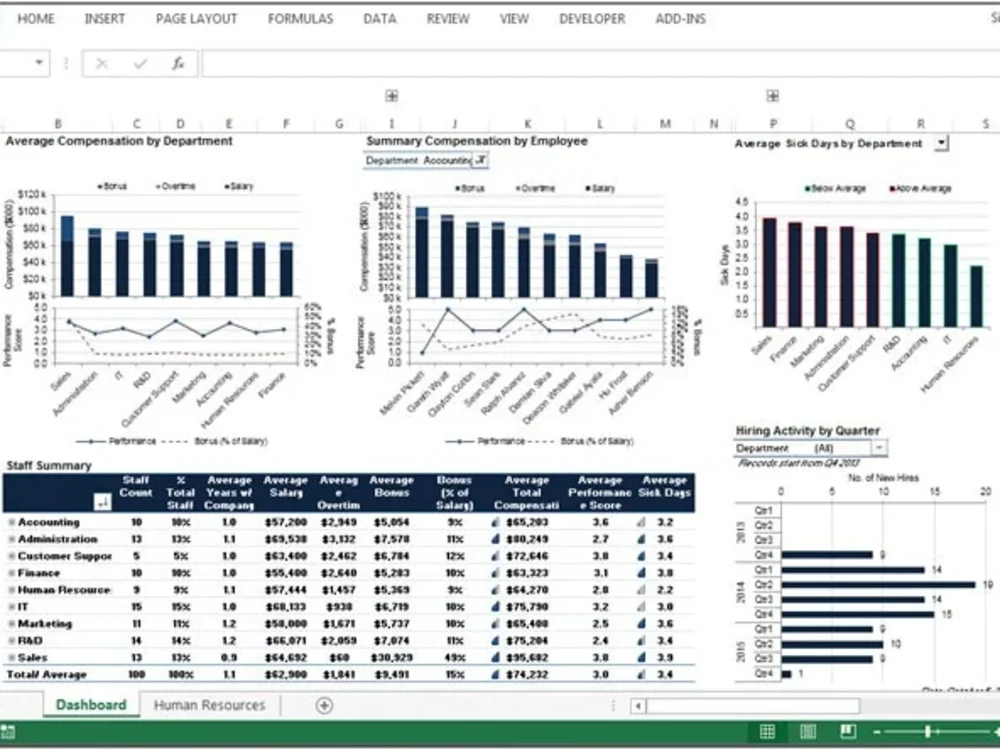Click the zoom out minus icon
Screen dimensions: 1000x750
click(878, 732)
